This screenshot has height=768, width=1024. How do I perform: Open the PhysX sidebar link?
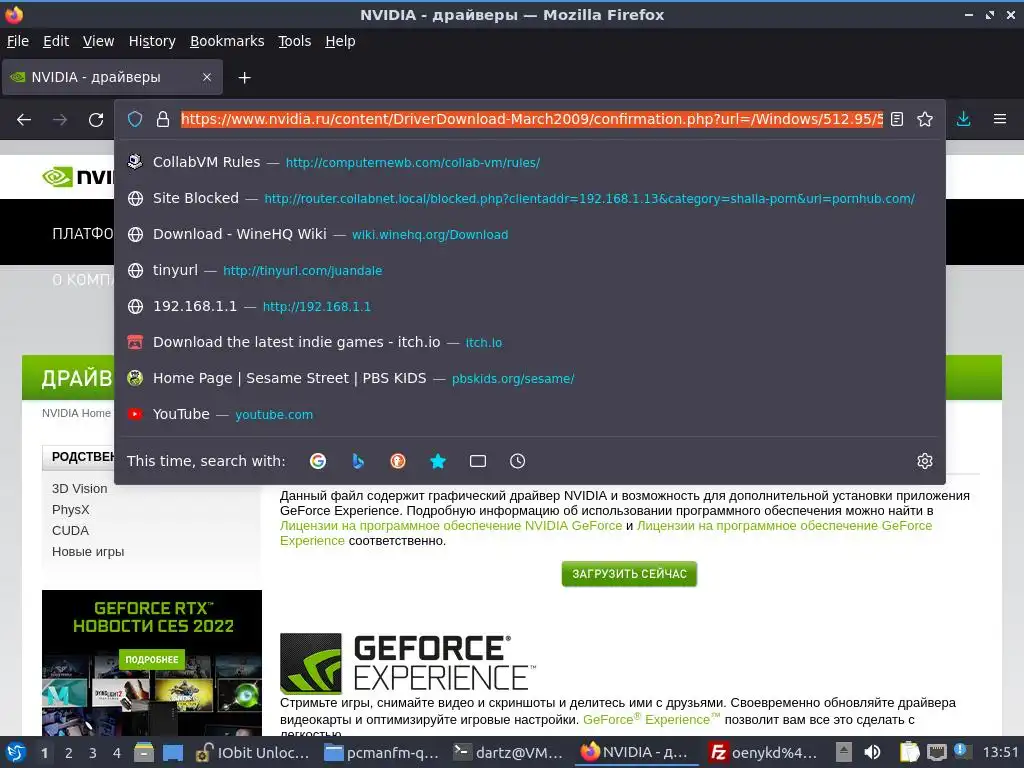tap(71, 509)
